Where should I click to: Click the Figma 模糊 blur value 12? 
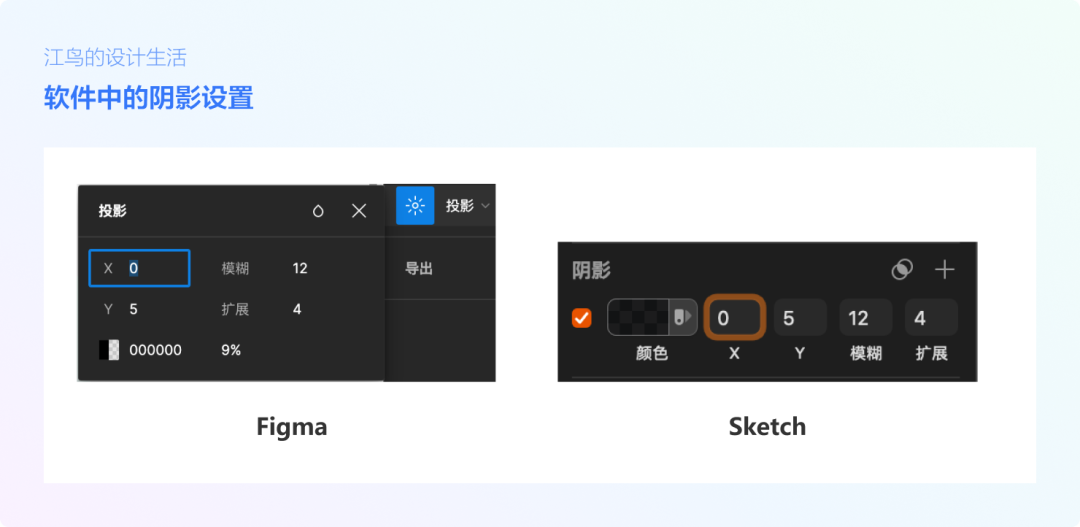coord(300,268)
